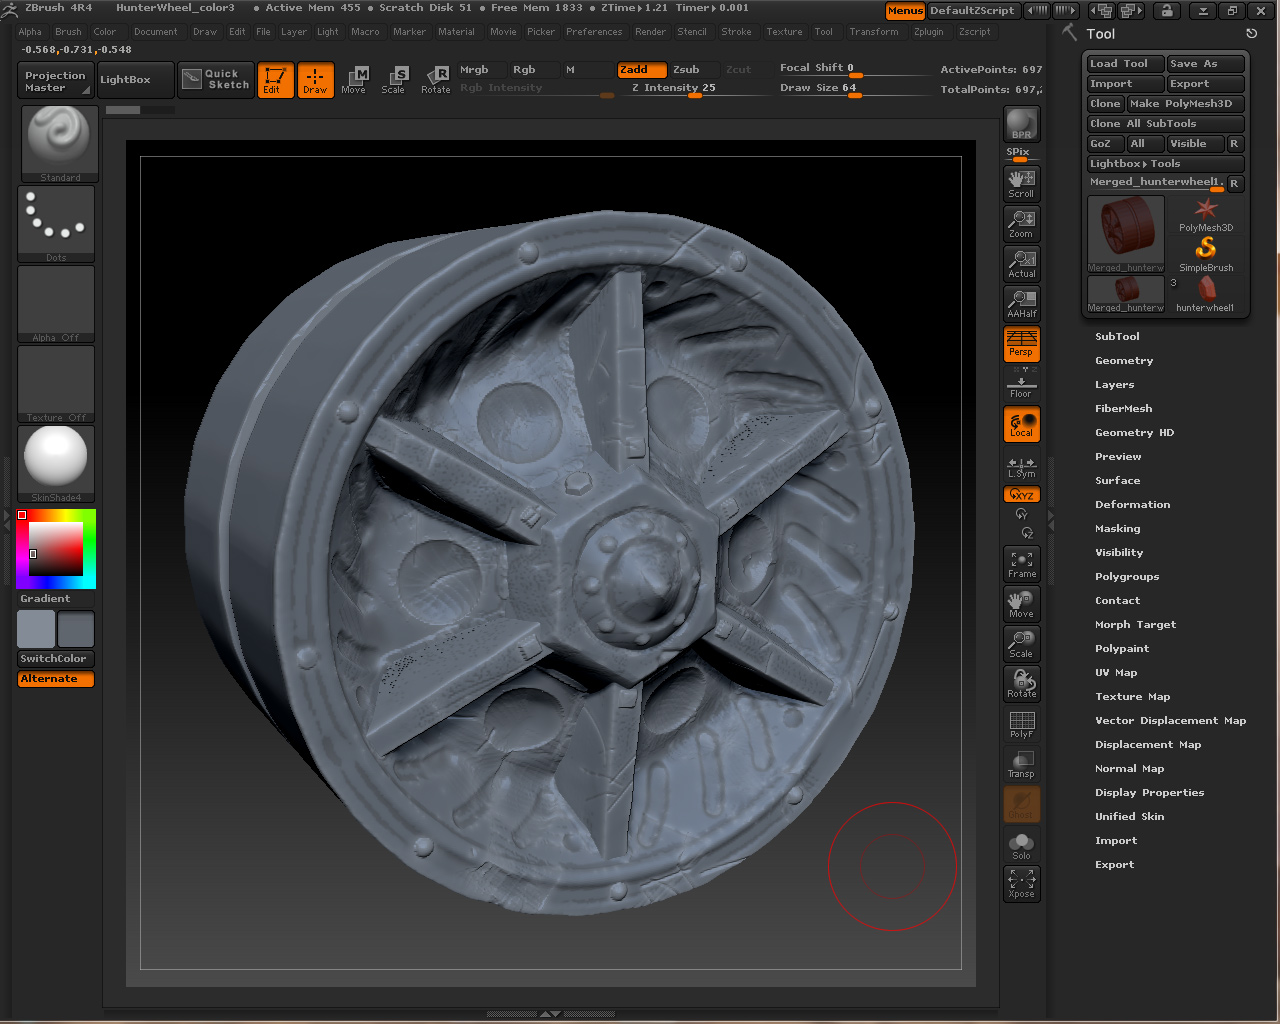This screenshot has height=1024, width=1280.
Task: Click the BPR render icon
Action: coord(1021,124)
